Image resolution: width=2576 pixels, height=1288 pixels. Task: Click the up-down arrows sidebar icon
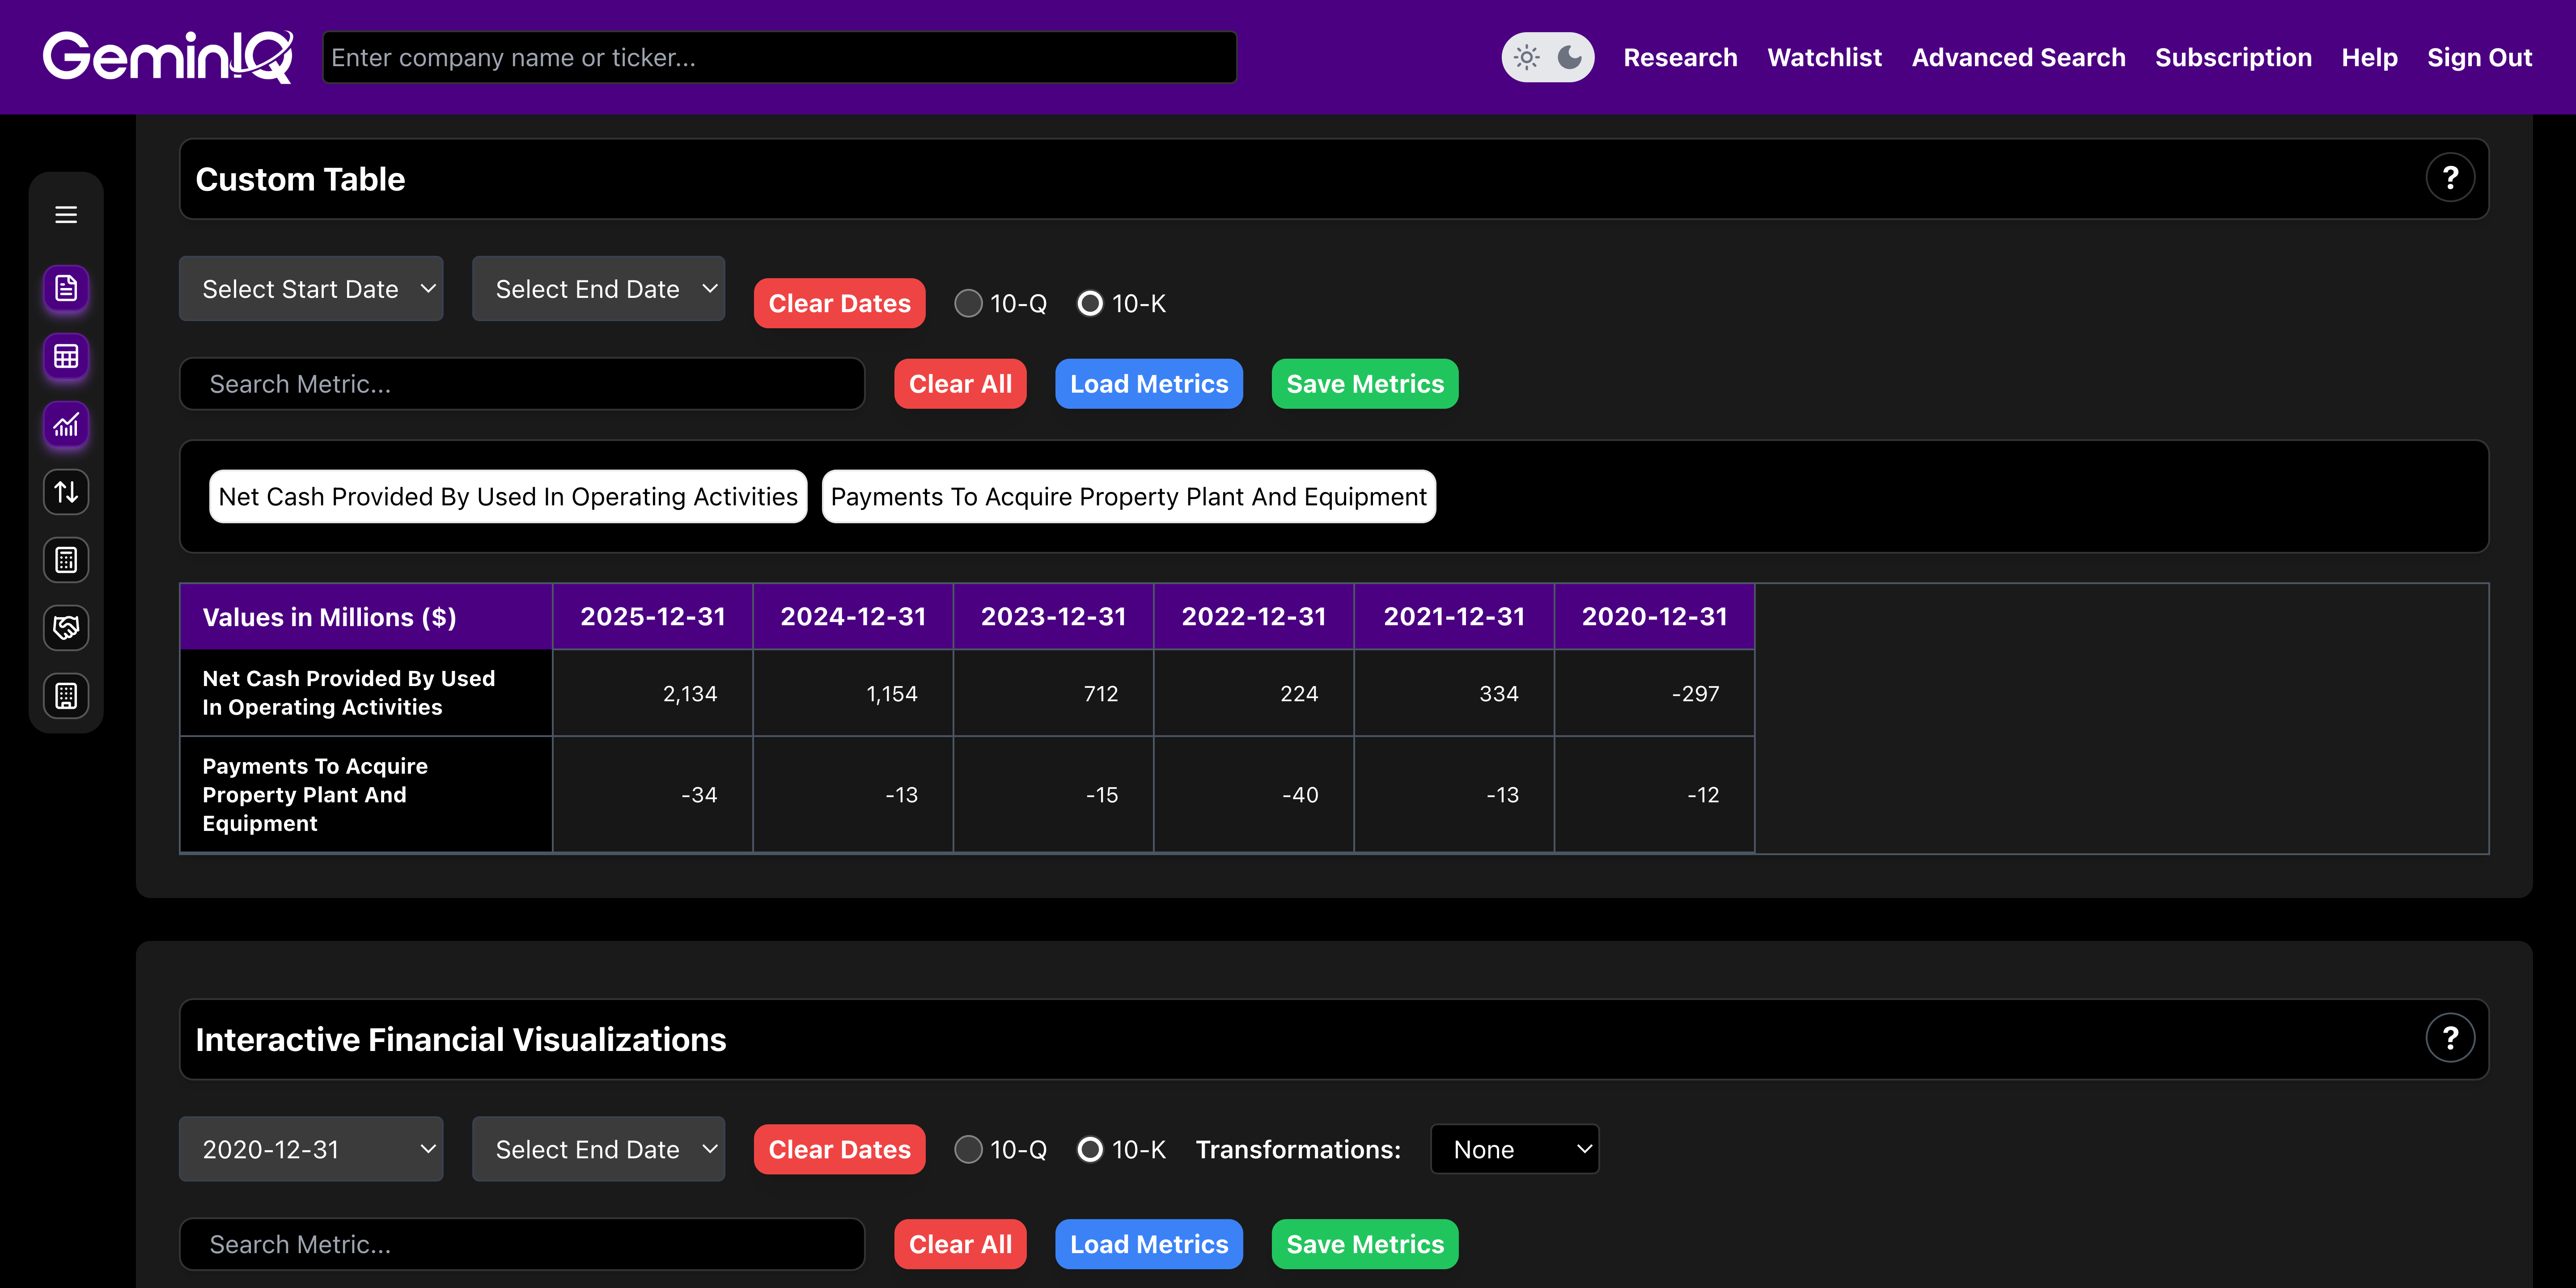click(x=66, y=492)
